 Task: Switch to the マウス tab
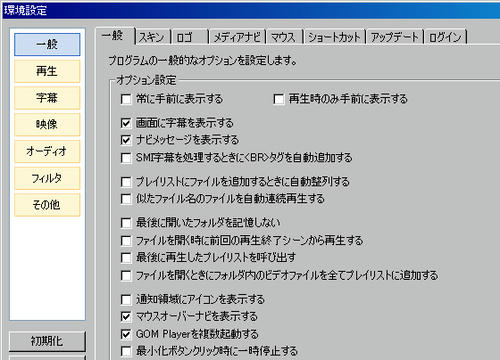284,37
